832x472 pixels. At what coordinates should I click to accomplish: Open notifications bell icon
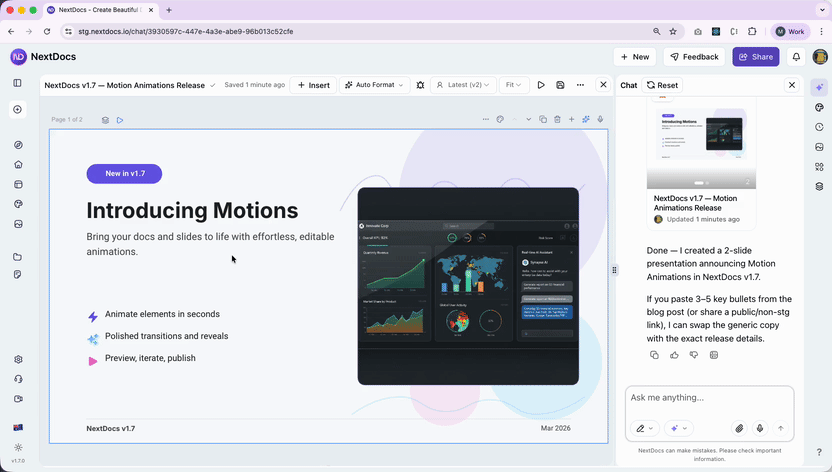coord(796,57)
